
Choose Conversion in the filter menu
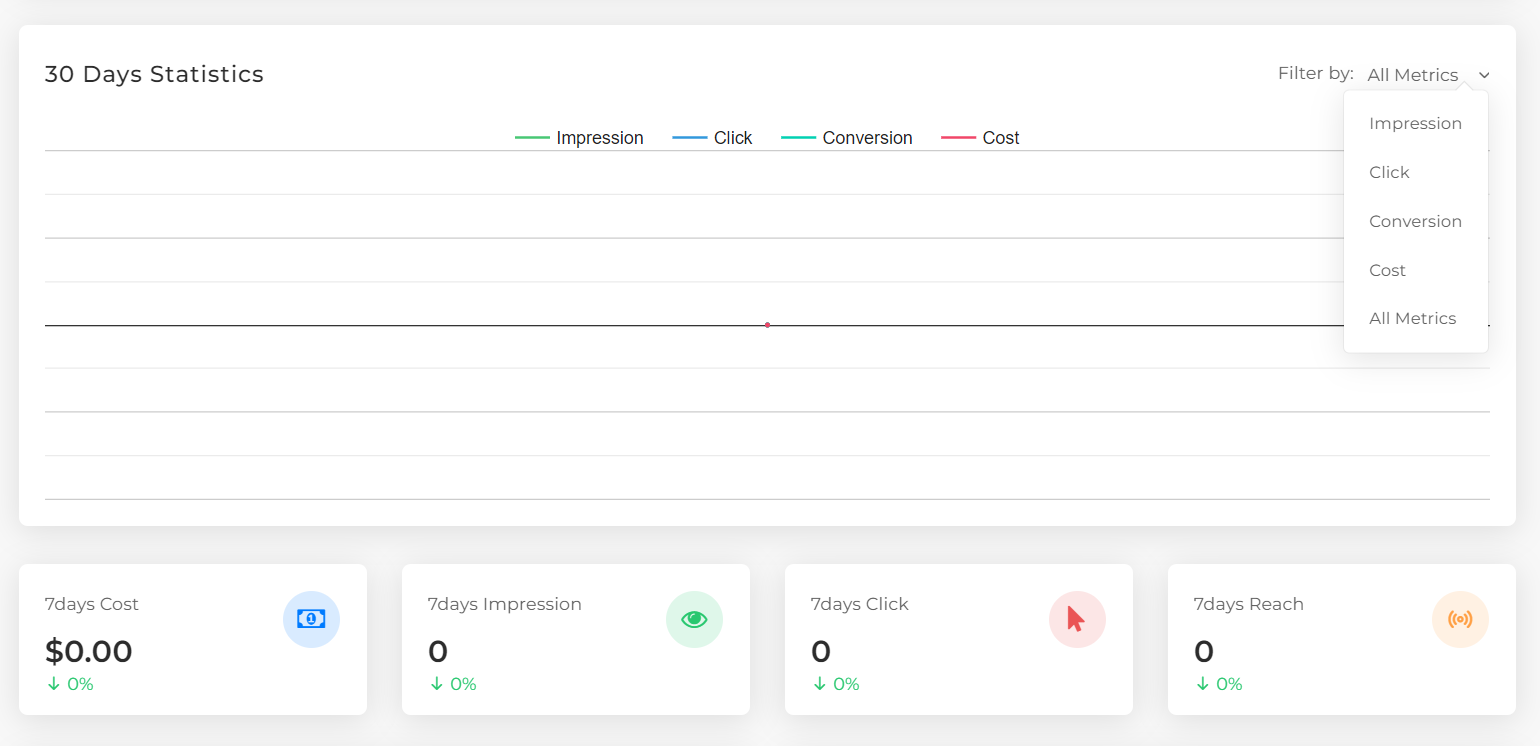point(1415,221)
